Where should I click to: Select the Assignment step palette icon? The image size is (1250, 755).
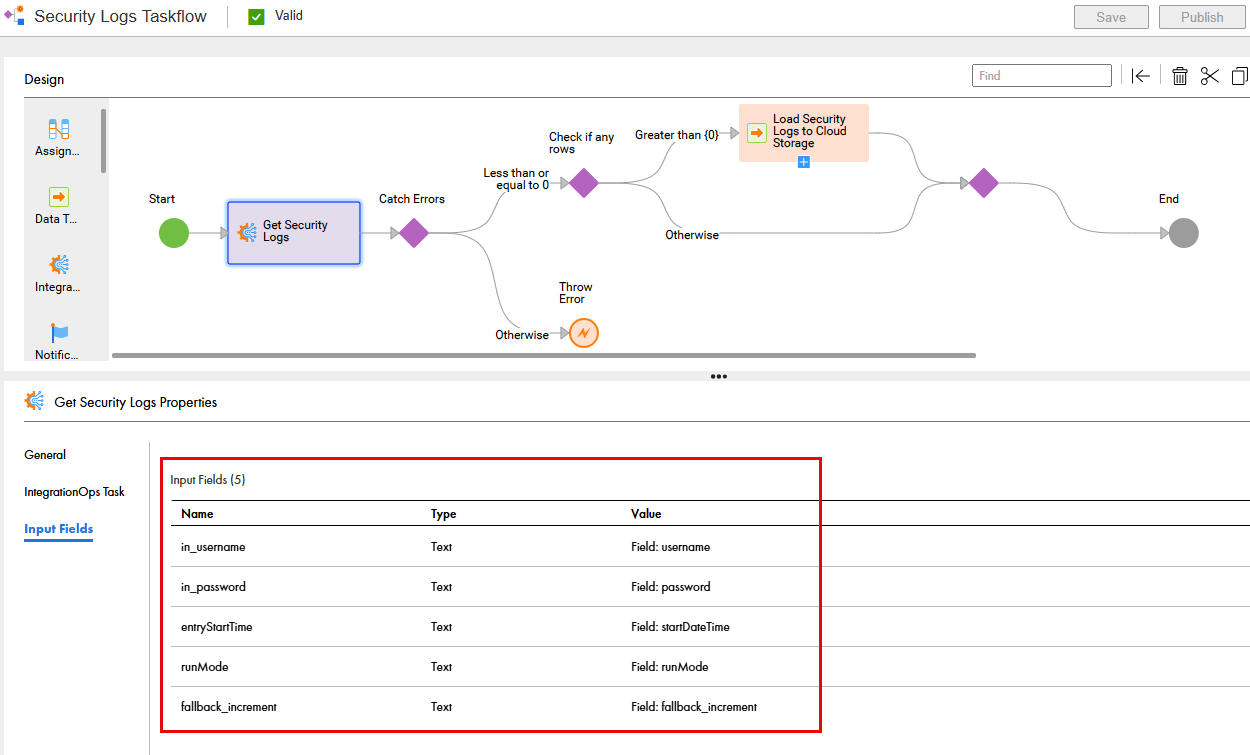pos(59,129)
